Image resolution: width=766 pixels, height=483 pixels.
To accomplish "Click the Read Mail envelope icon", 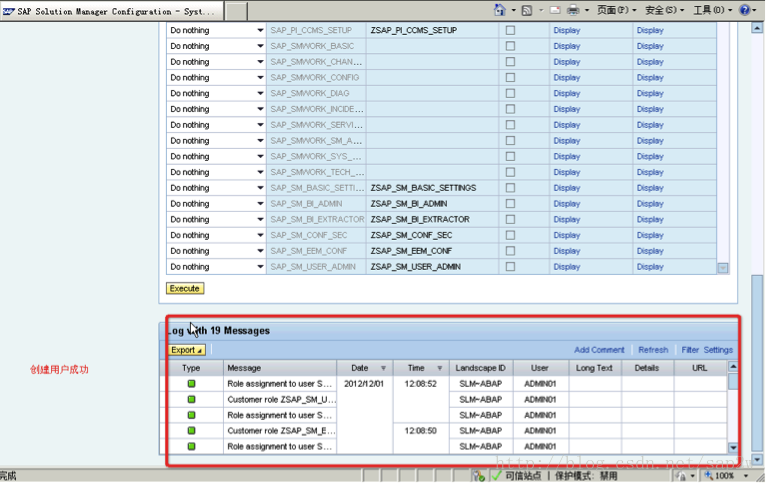I will [555, 10].
